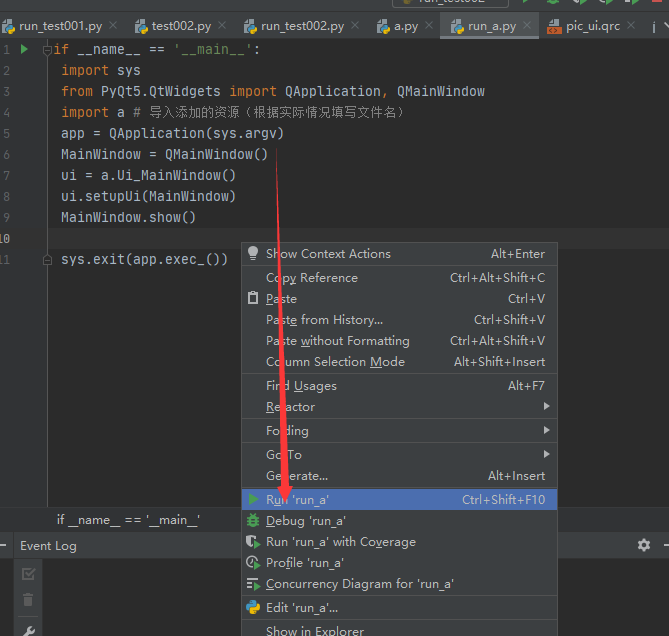The height and width of the screenshot is (636, 669).
Task: Select Debug 'run_a' menu item
Action: (399, 521)
